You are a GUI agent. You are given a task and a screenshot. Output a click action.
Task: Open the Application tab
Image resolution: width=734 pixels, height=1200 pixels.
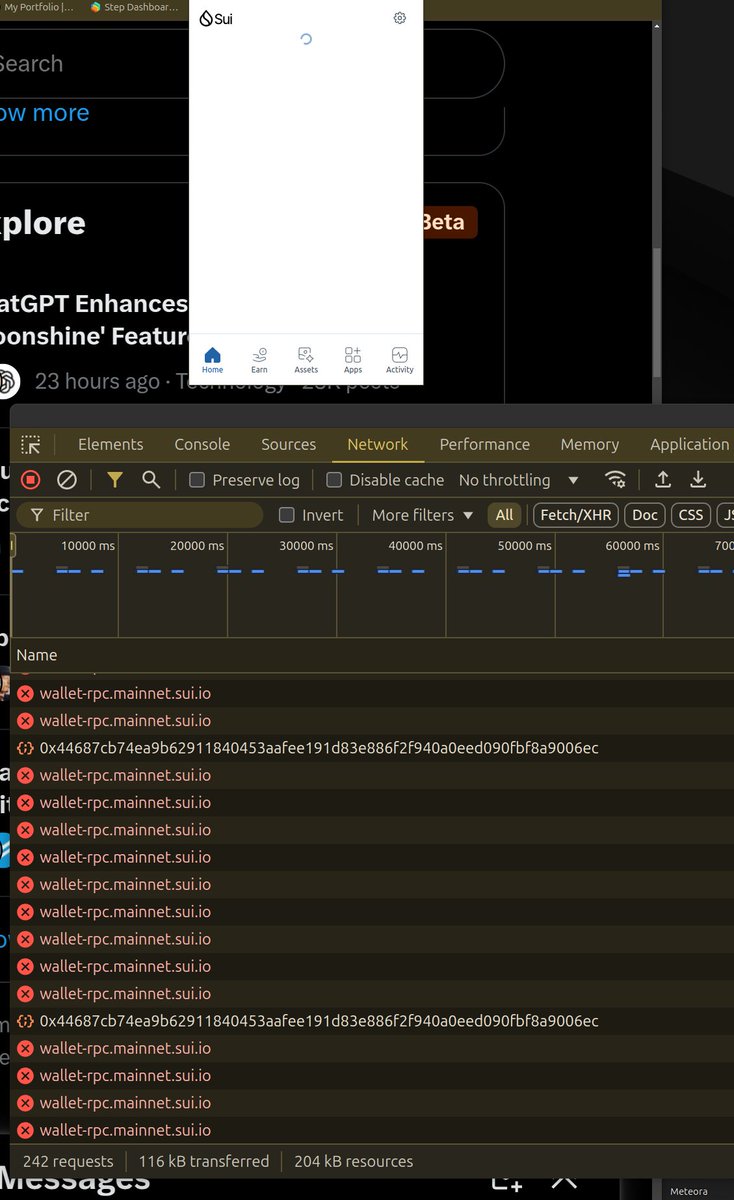point(690,444)
